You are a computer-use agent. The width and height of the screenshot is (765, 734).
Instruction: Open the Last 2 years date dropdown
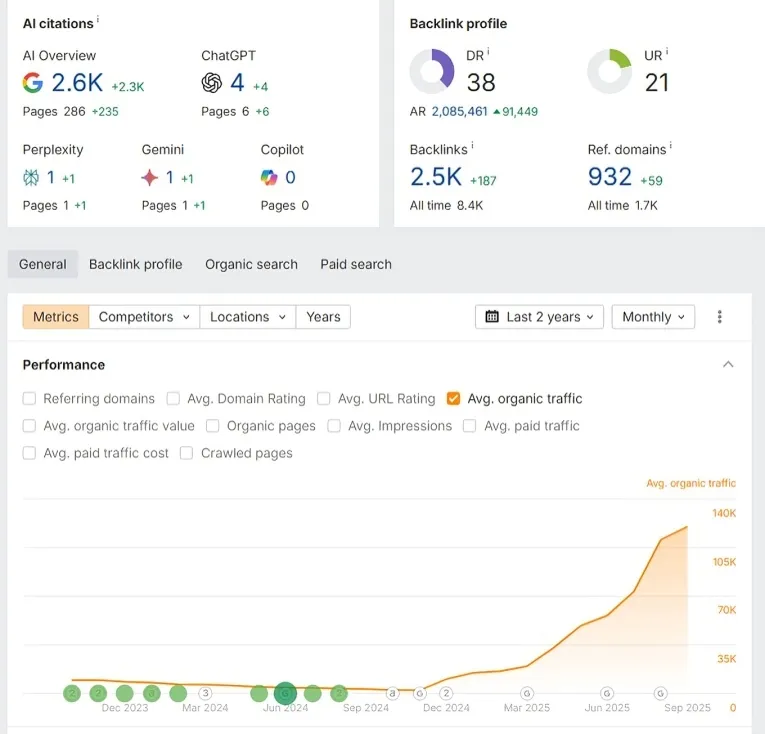pos(540,317)
